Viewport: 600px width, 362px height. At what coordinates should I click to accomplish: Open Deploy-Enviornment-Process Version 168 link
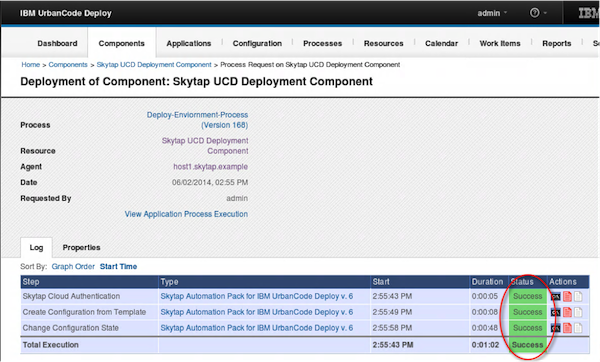coord(197,120)
